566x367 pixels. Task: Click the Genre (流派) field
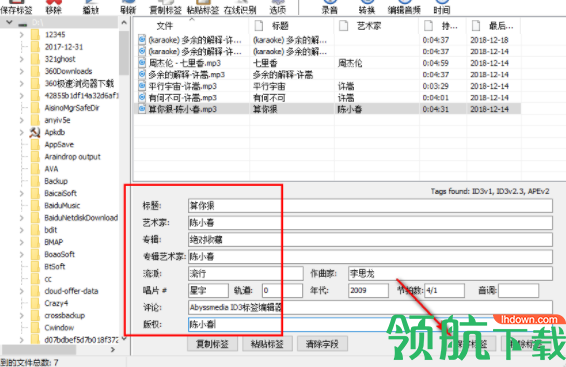tap(245, 274)
